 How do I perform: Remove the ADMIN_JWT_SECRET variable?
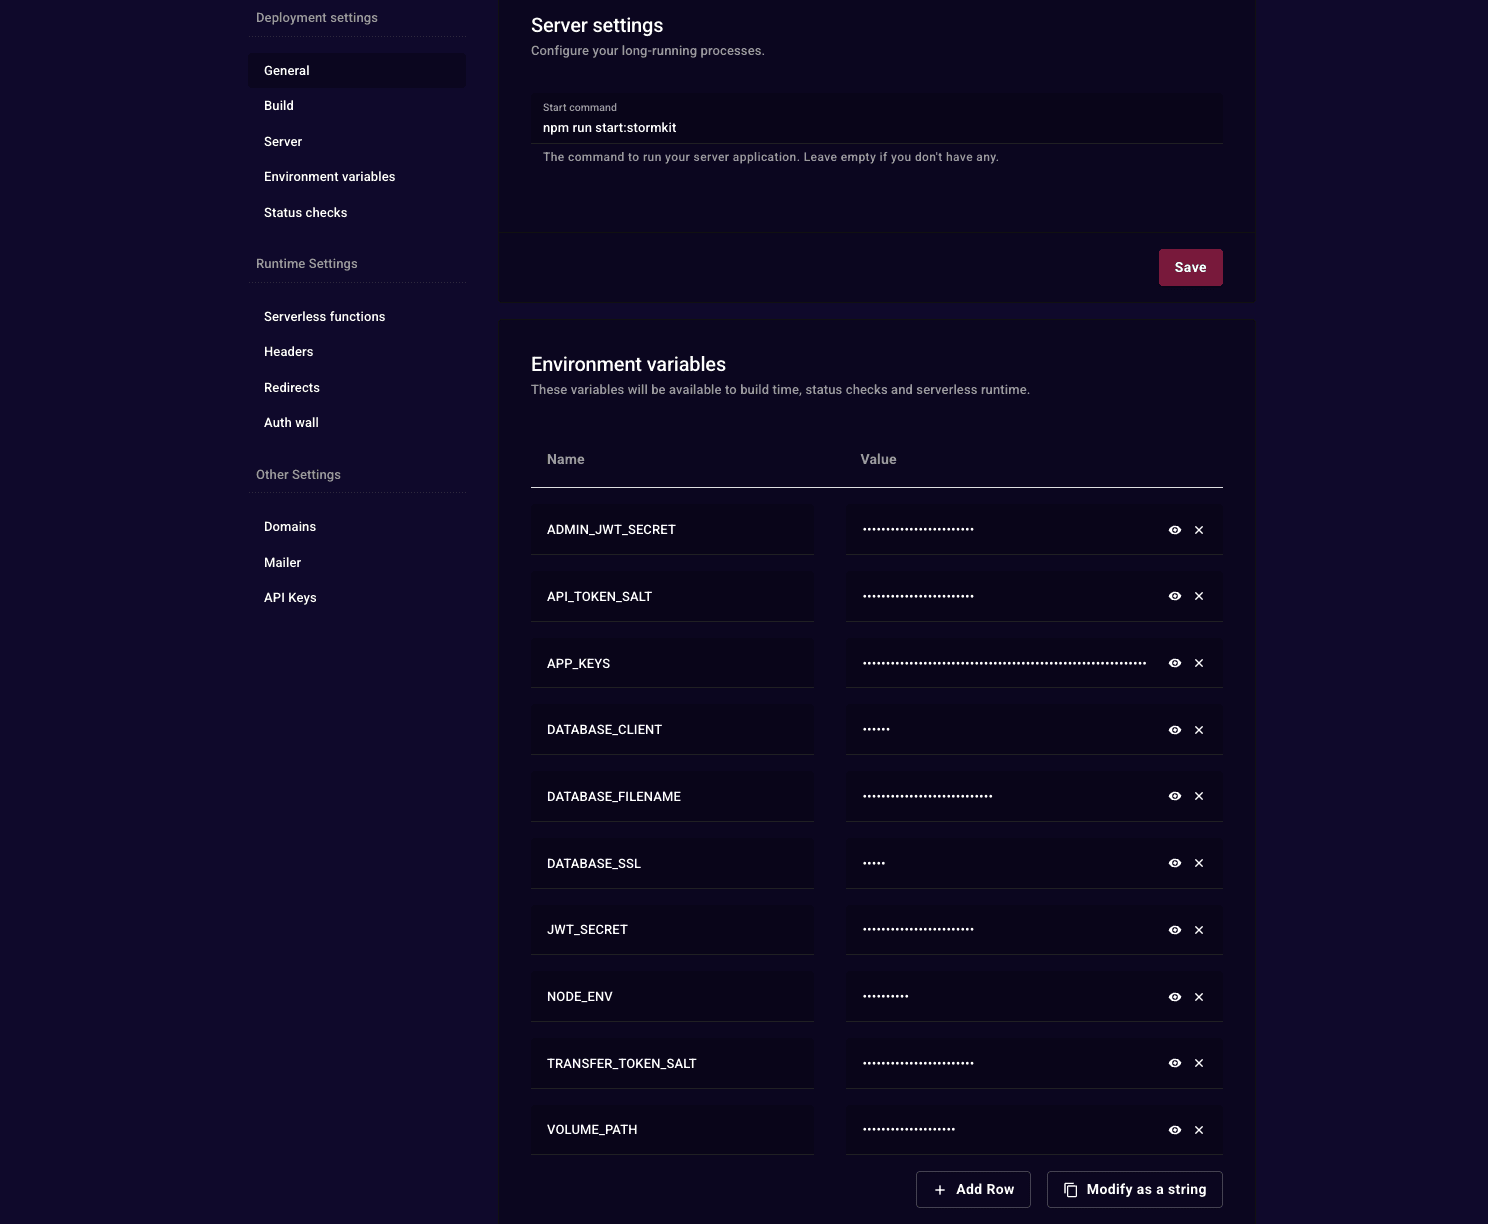click(x=1199, y=529)
